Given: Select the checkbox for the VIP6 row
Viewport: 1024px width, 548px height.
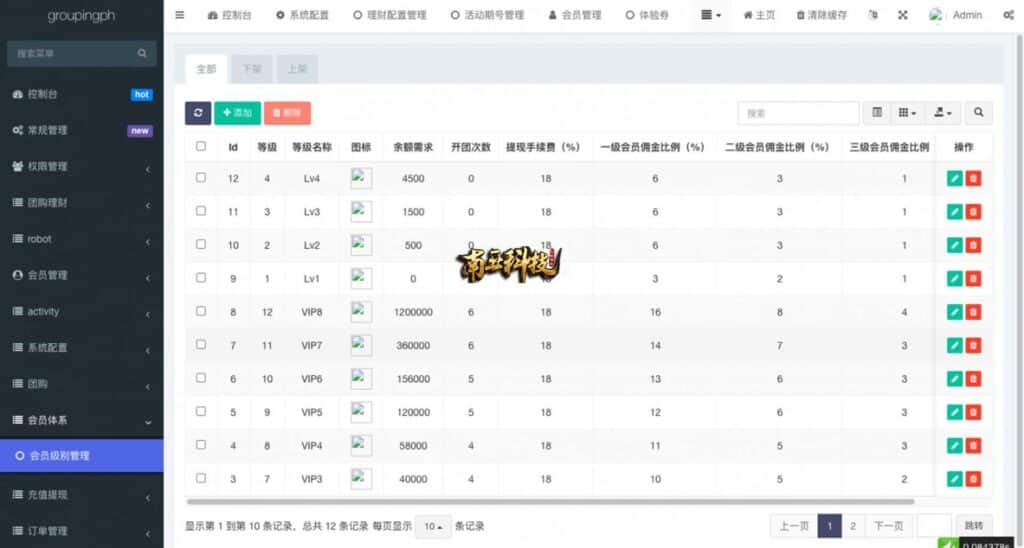Looking at the screenshot, I should [201, 378].
